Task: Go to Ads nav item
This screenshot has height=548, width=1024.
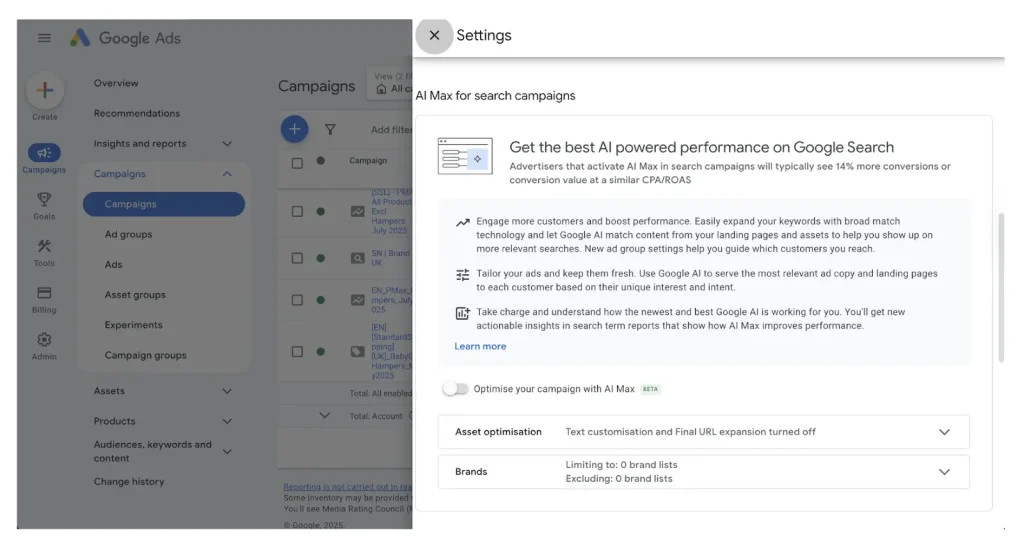Action: [114, 265]
